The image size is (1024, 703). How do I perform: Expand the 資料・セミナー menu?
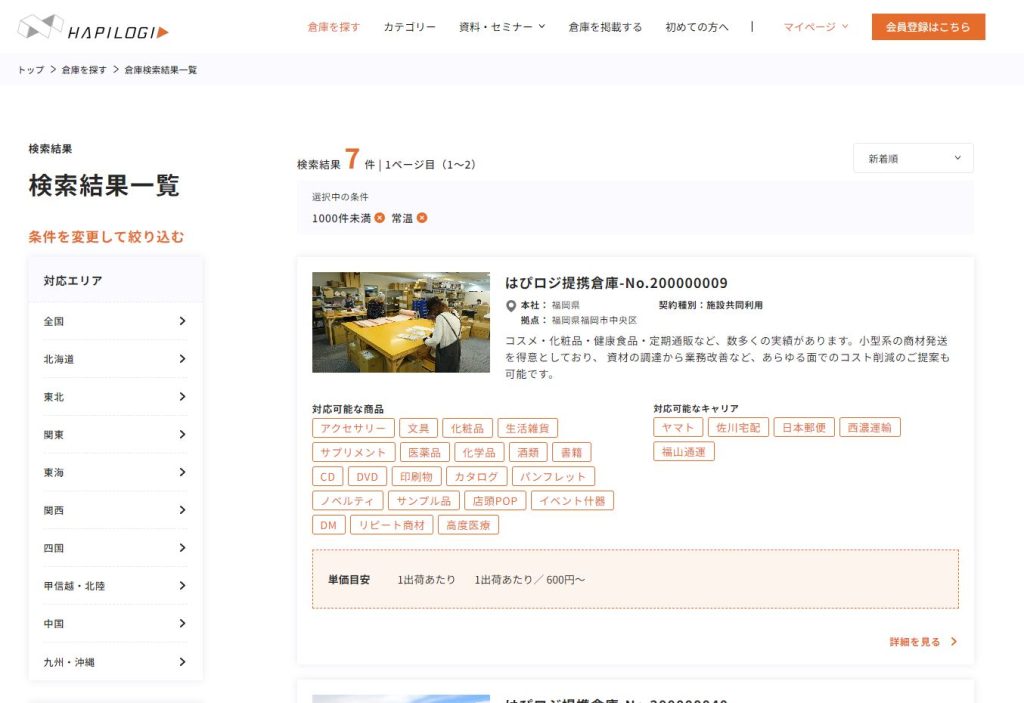click(x=502, y=27)
